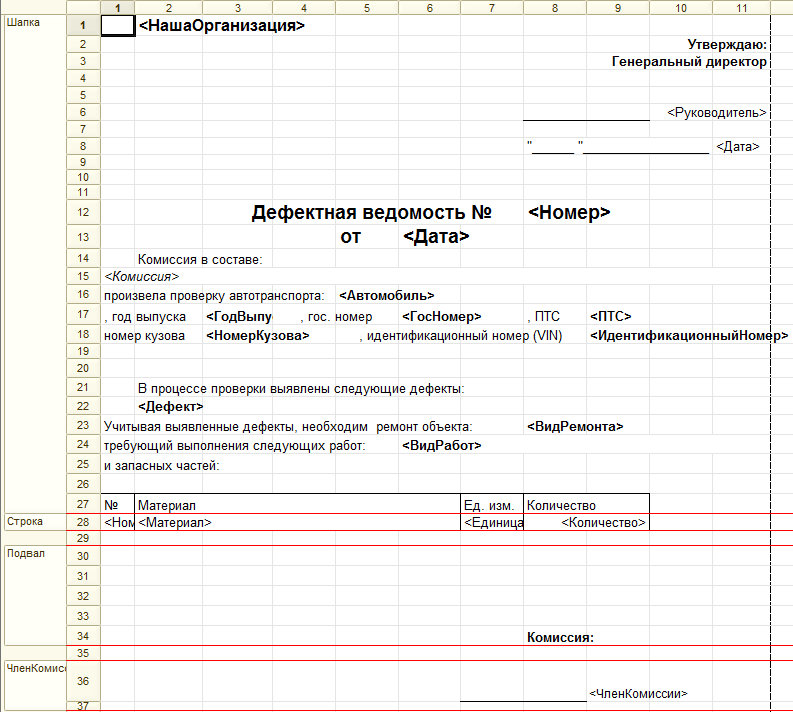
Task: Select the <Ном parameter in row 28
Action: point(118,522)
